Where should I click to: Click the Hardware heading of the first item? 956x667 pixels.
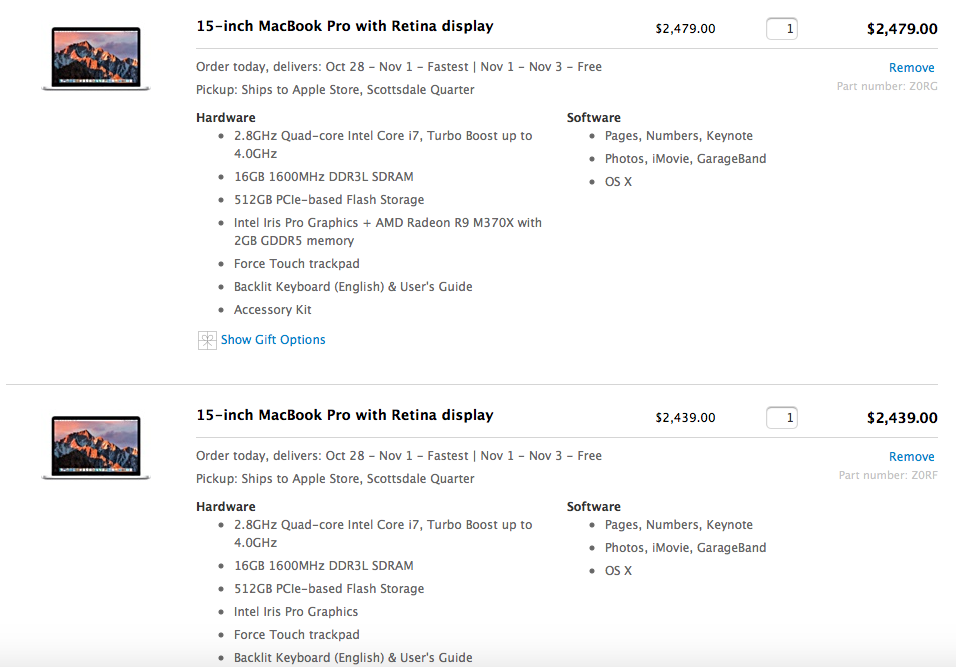tap(226, 118)
